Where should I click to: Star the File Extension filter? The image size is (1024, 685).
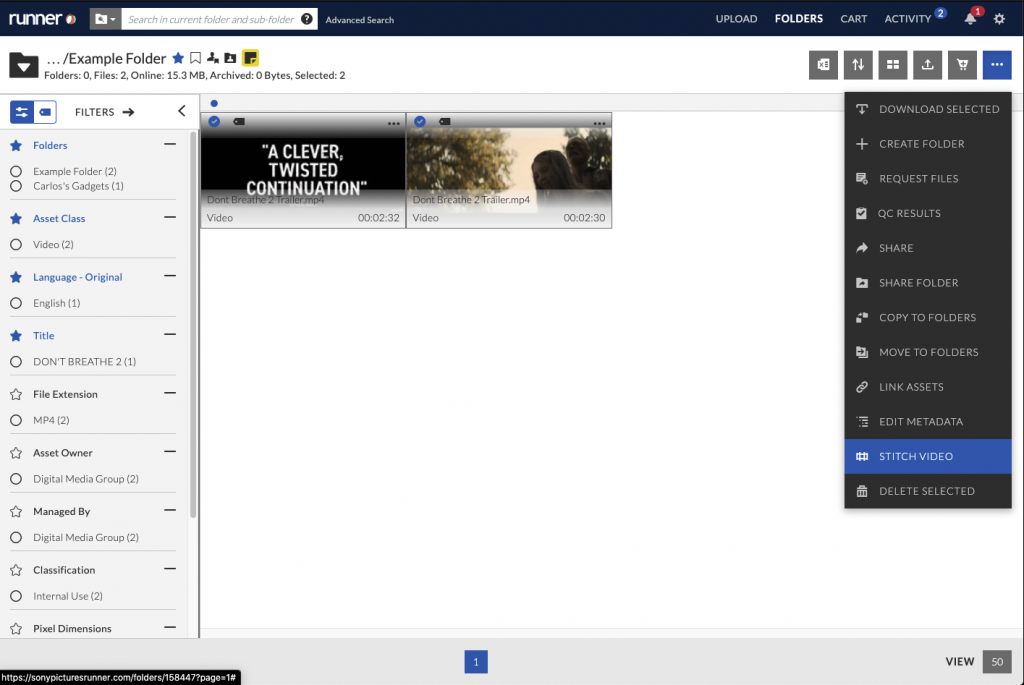tap(16, 394)
